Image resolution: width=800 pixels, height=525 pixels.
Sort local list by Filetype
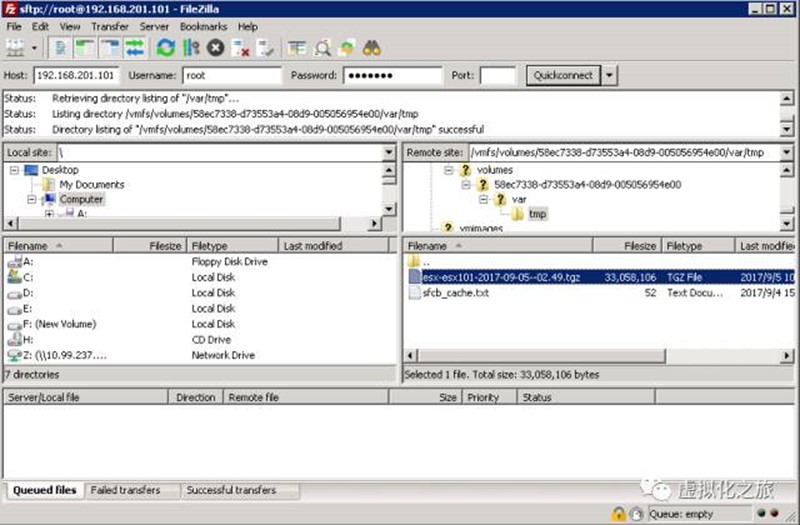pos(233,246)
